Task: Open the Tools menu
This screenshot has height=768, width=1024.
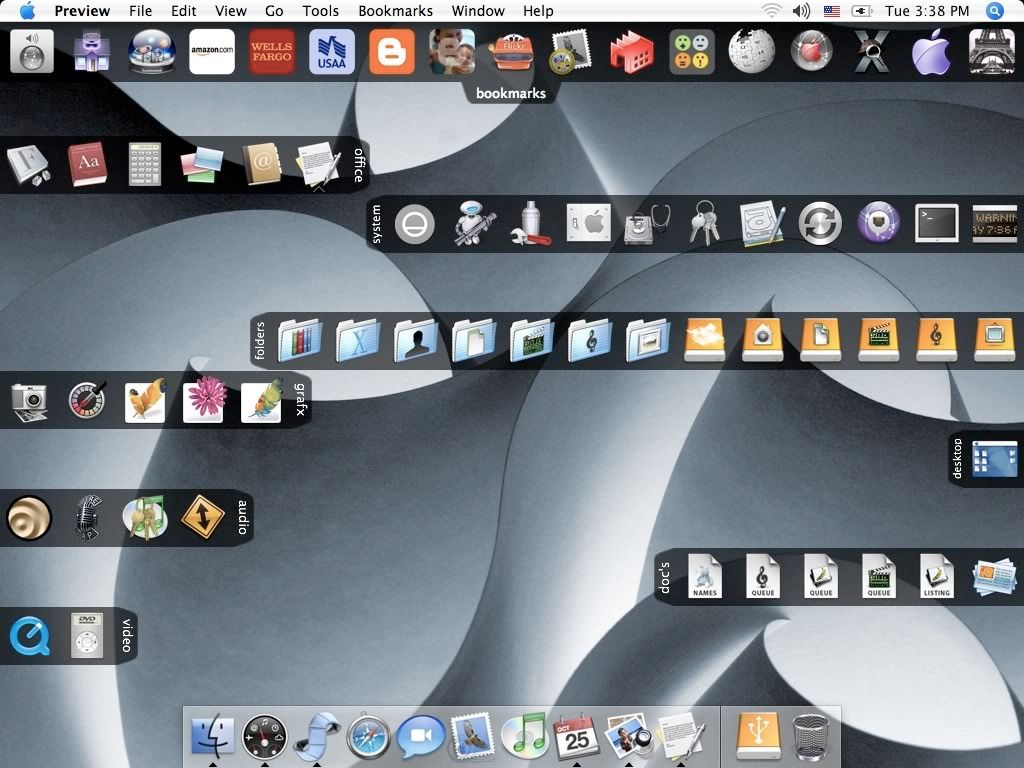Action: [320, 11]
